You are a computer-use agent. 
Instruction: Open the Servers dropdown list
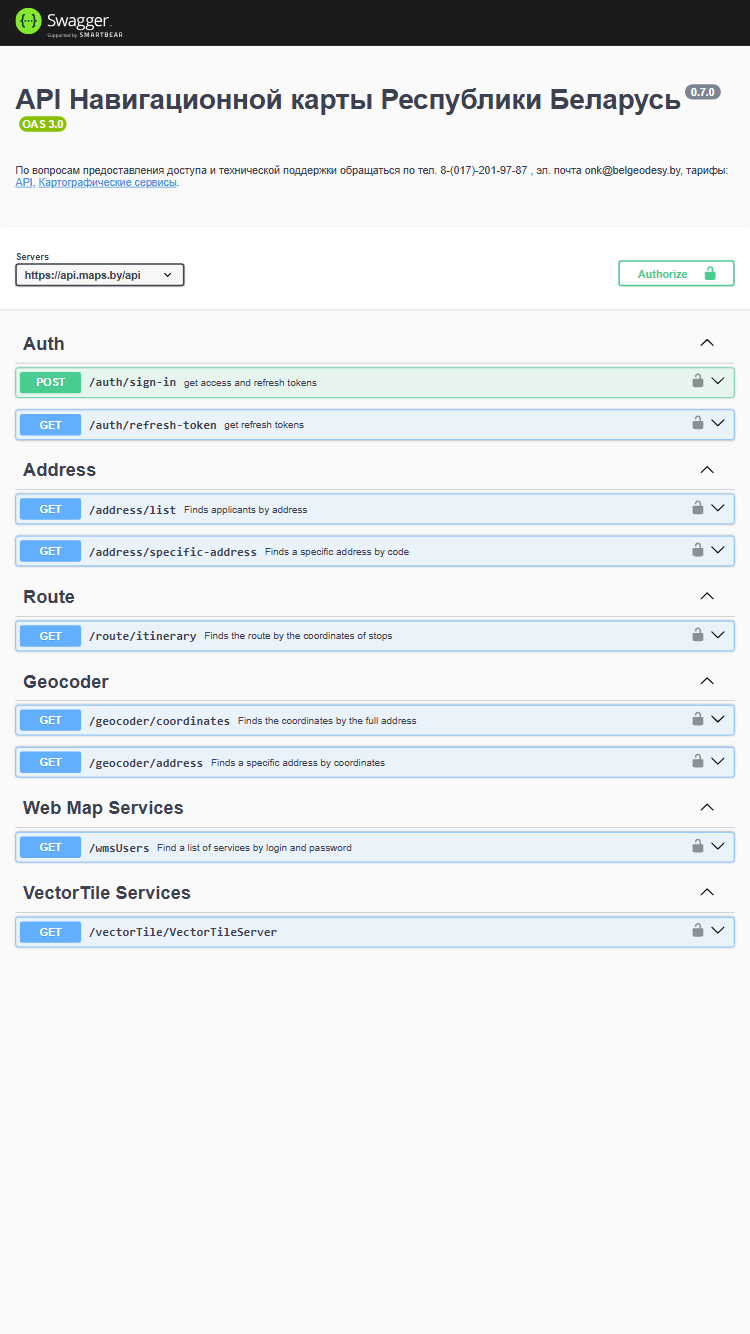100,275
